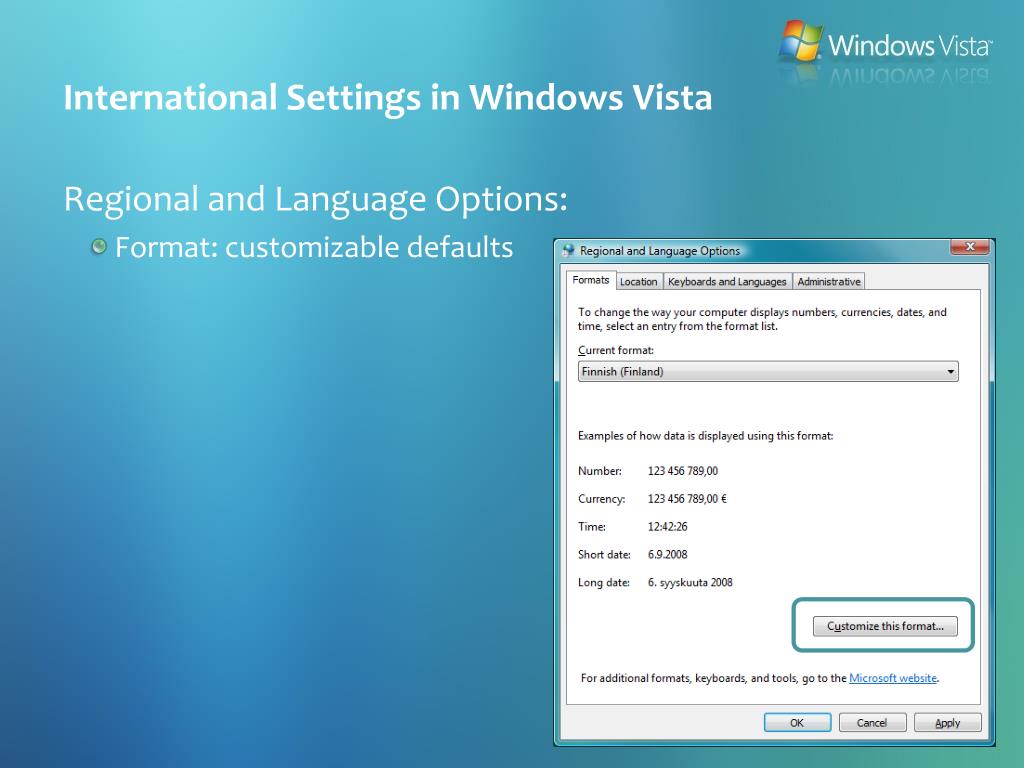Click the Regional and Language Options: slide heading
Viewport: 1024px width, 768px height.
pos(315,199)
